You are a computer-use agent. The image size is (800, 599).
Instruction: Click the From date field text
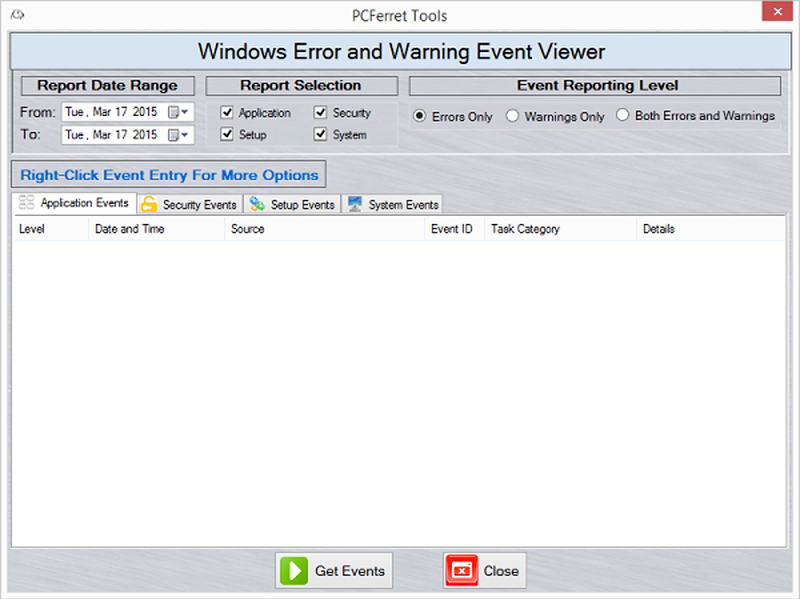tap(111, 112)
